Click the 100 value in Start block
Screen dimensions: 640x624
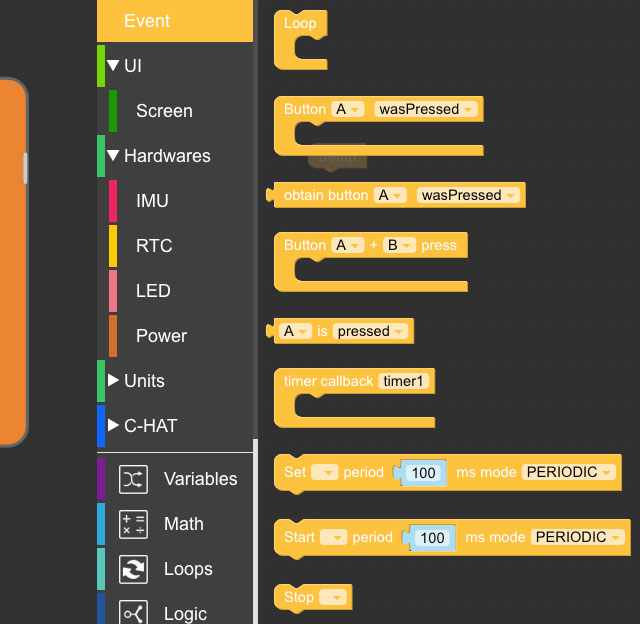[432, 538]
